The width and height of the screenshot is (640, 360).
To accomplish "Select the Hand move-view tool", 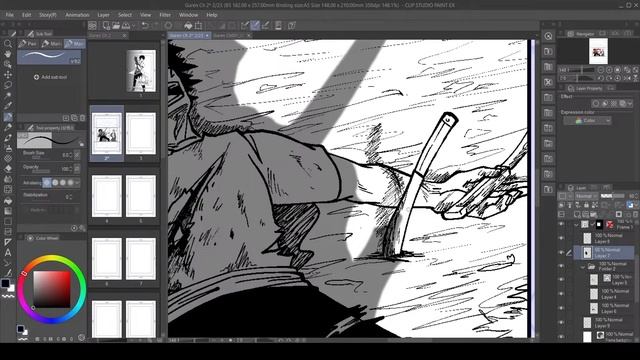I will [8, 54].
